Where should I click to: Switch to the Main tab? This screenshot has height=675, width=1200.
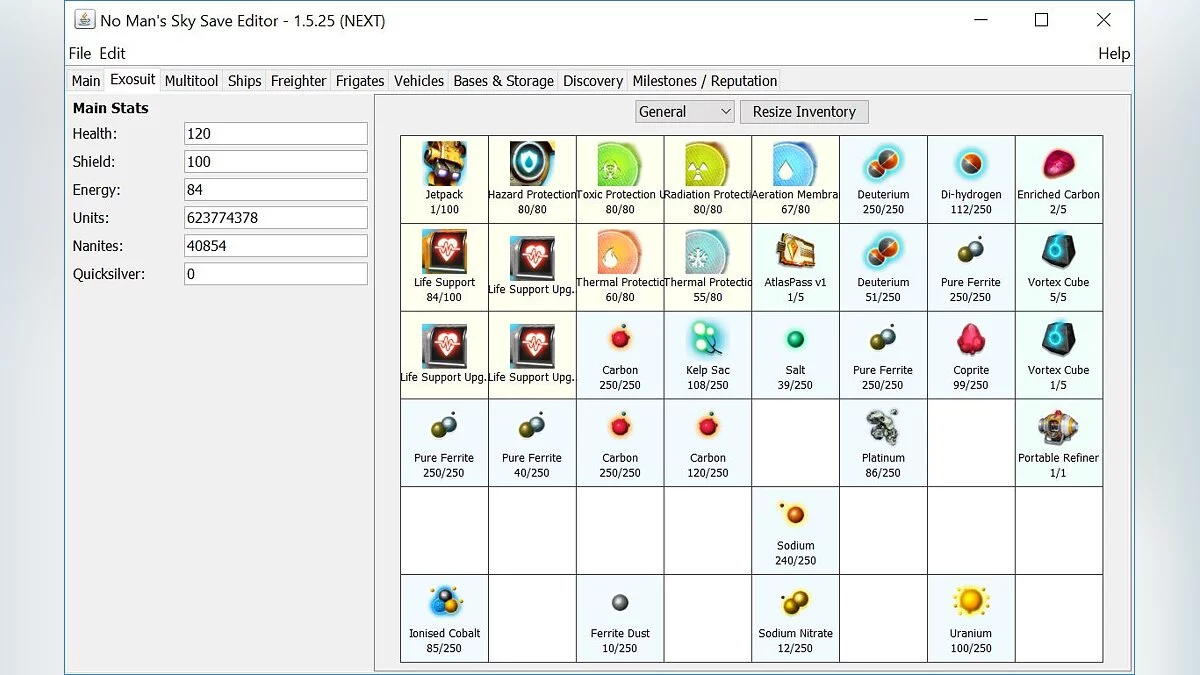click(x=86, y=81)
